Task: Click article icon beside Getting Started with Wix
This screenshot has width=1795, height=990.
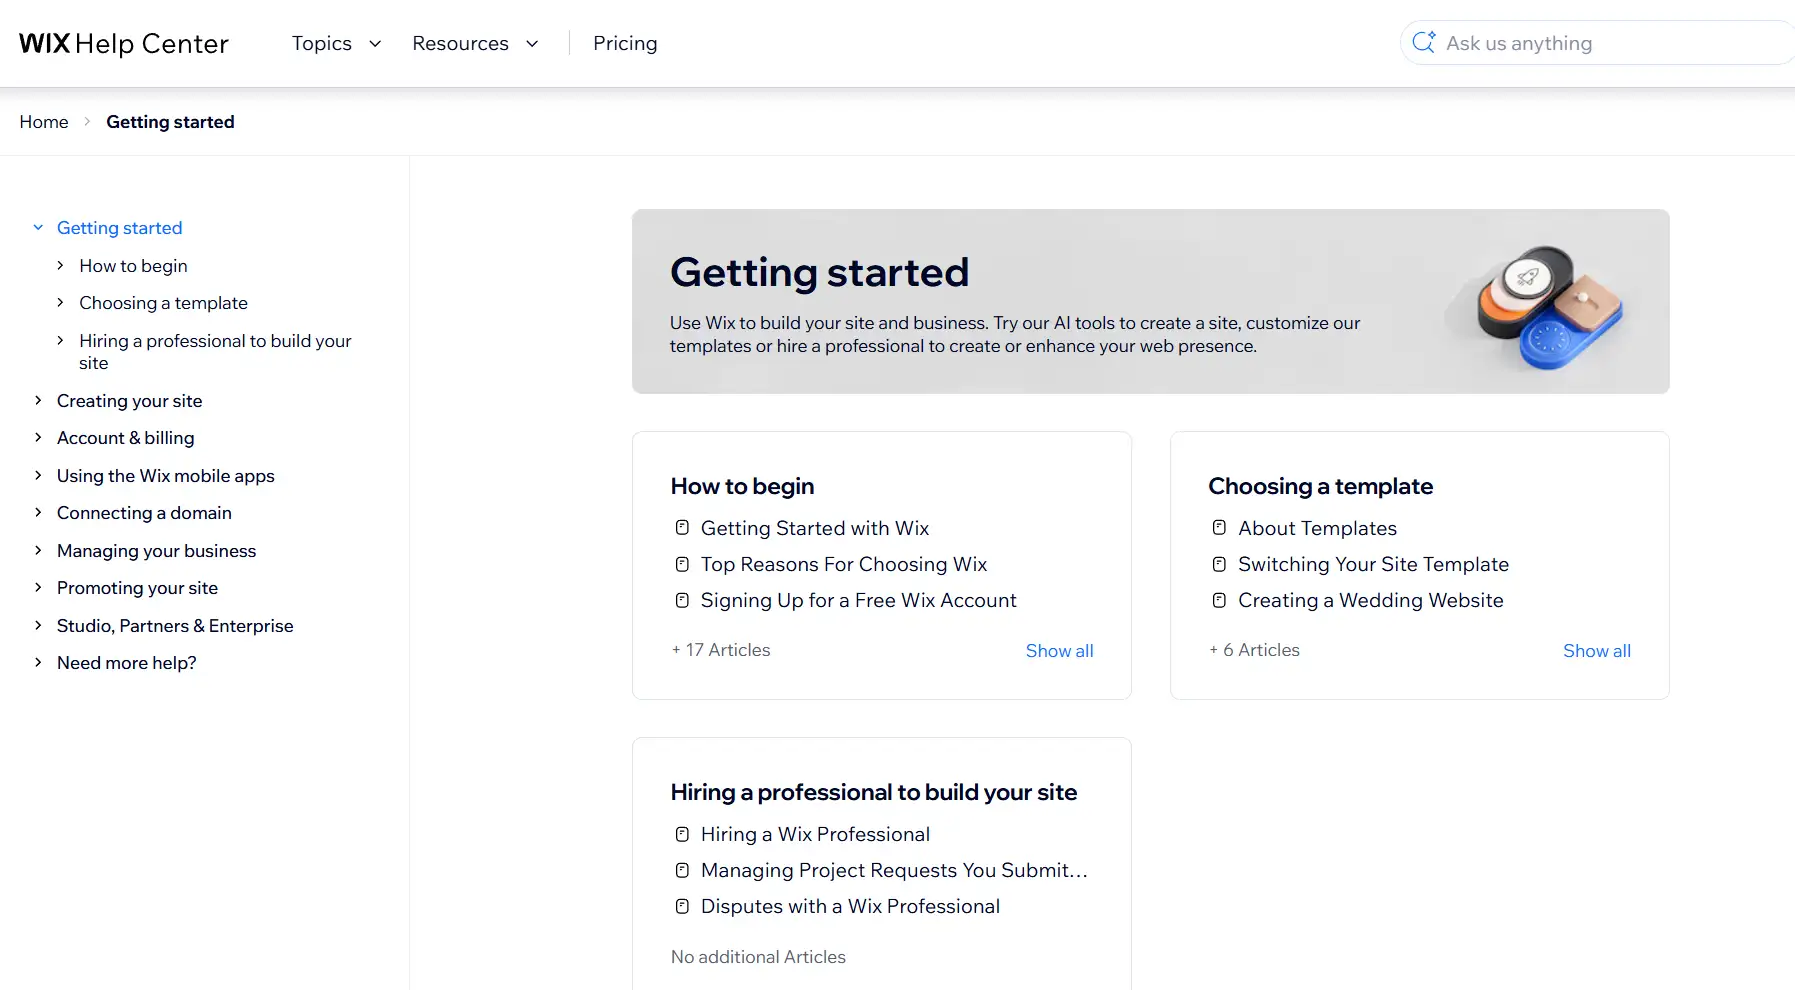Action: (682, 527)
